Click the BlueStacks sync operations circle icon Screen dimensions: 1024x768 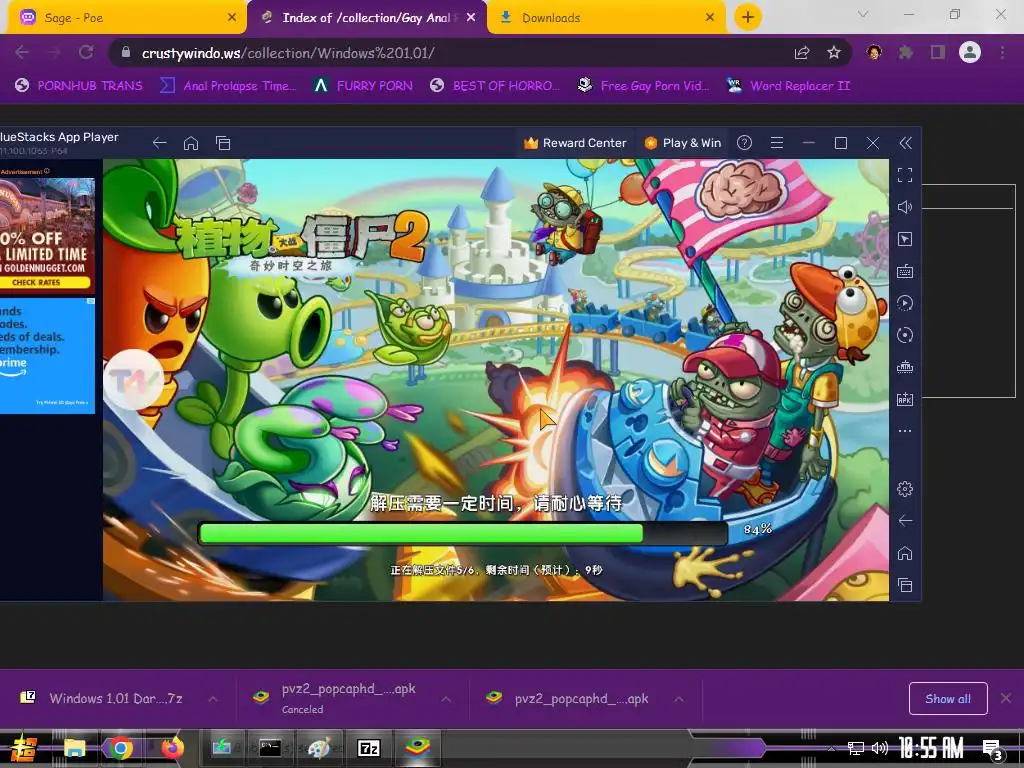tap(904, 335)
